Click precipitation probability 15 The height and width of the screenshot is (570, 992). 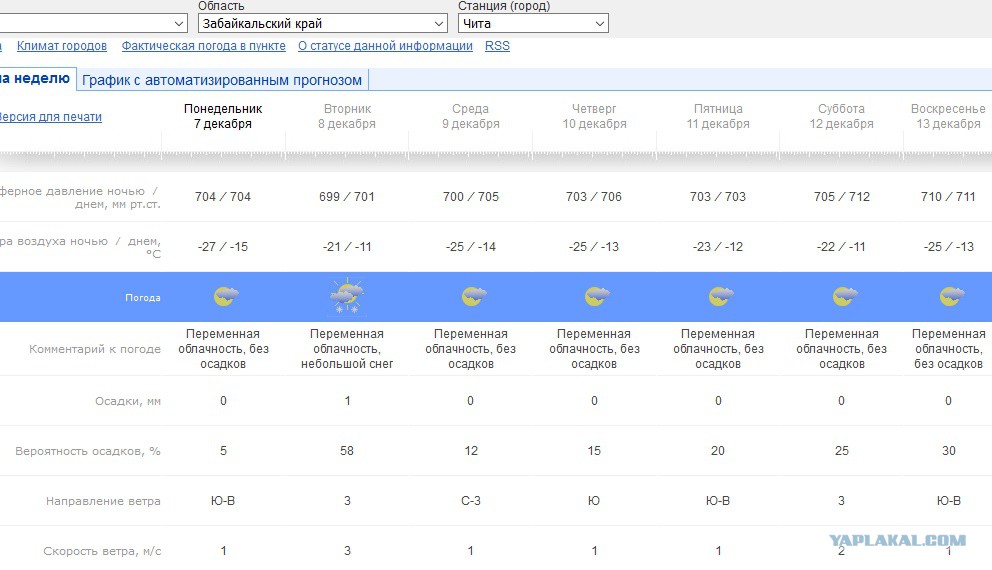[x=594, y=450]
